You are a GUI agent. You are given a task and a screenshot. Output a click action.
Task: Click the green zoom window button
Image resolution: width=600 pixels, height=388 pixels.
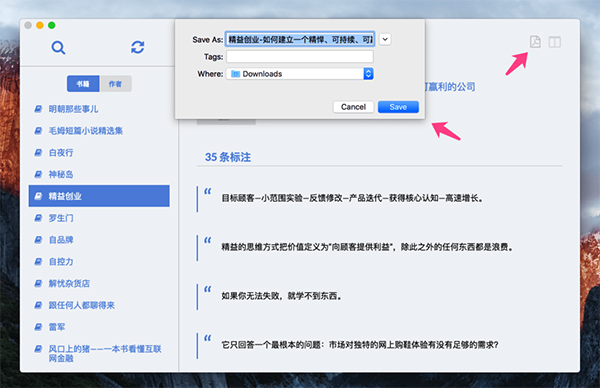(52, 25)
